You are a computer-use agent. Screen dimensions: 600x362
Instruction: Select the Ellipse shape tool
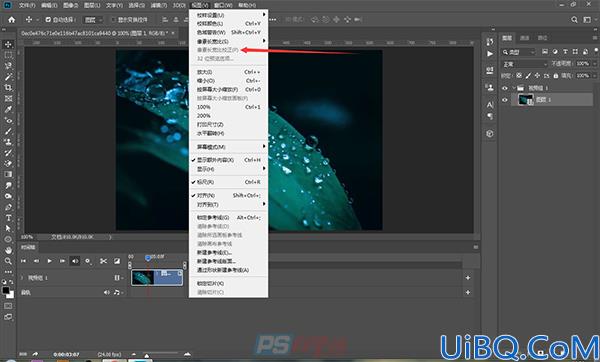point(8,239)
